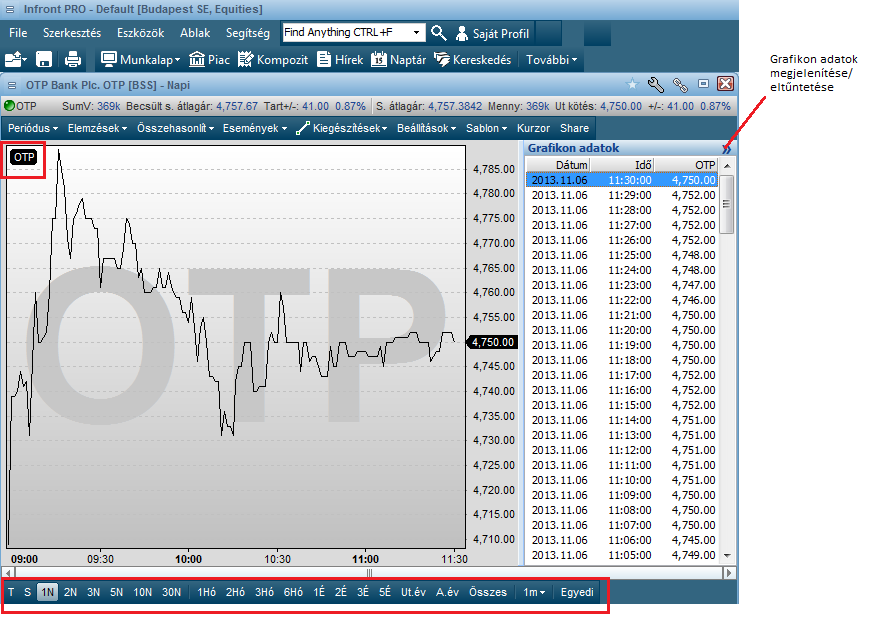Click the chart scroll-right arrow
This screenshot has height=631, width=870.
(729, 573)
